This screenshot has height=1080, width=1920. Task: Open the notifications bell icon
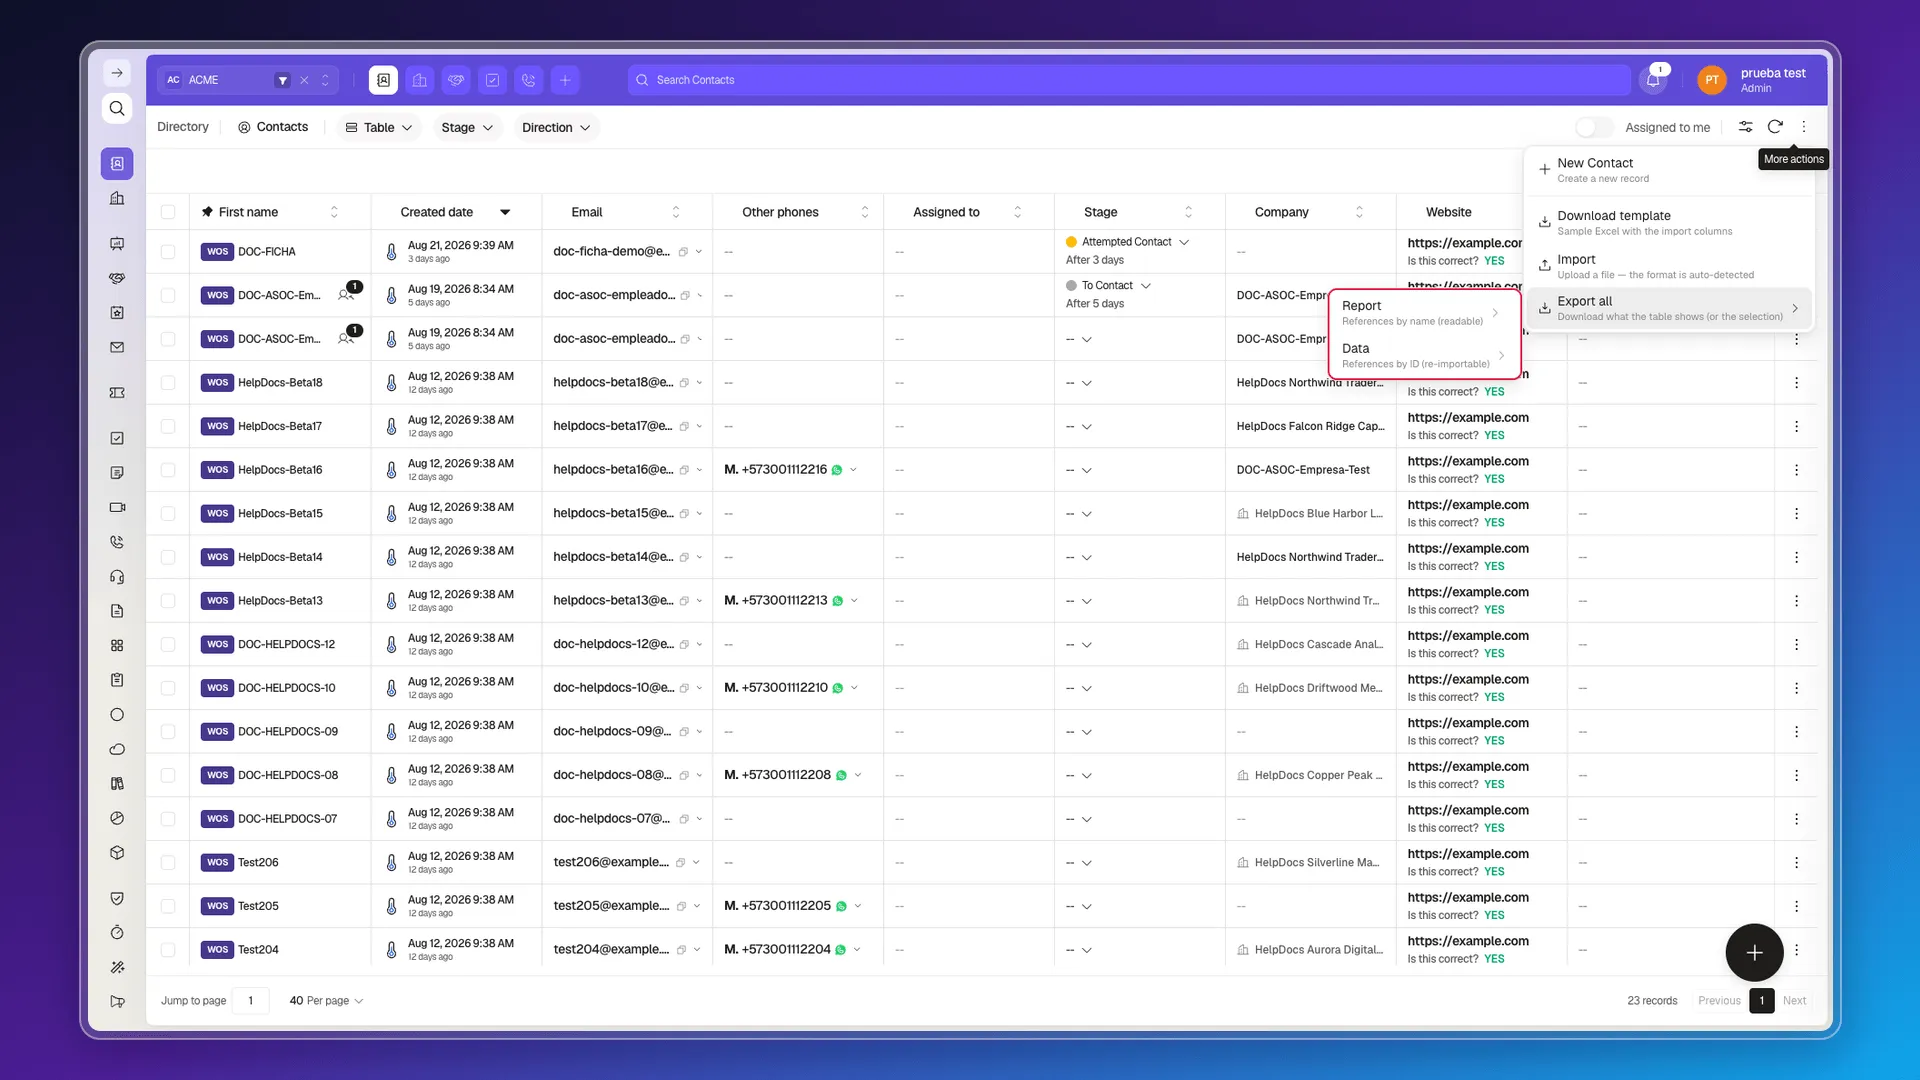click(x=1653, y=80)
